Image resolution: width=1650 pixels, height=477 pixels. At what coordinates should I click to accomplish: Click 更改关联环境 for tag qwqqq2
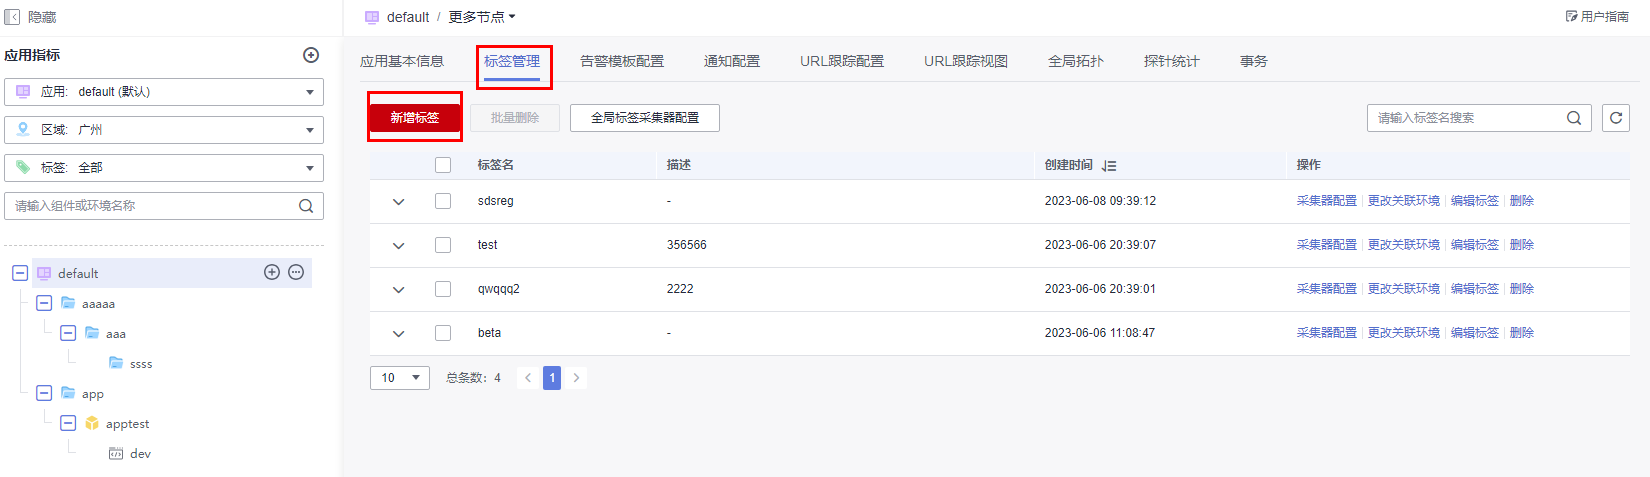click(x=1404, y=289)
